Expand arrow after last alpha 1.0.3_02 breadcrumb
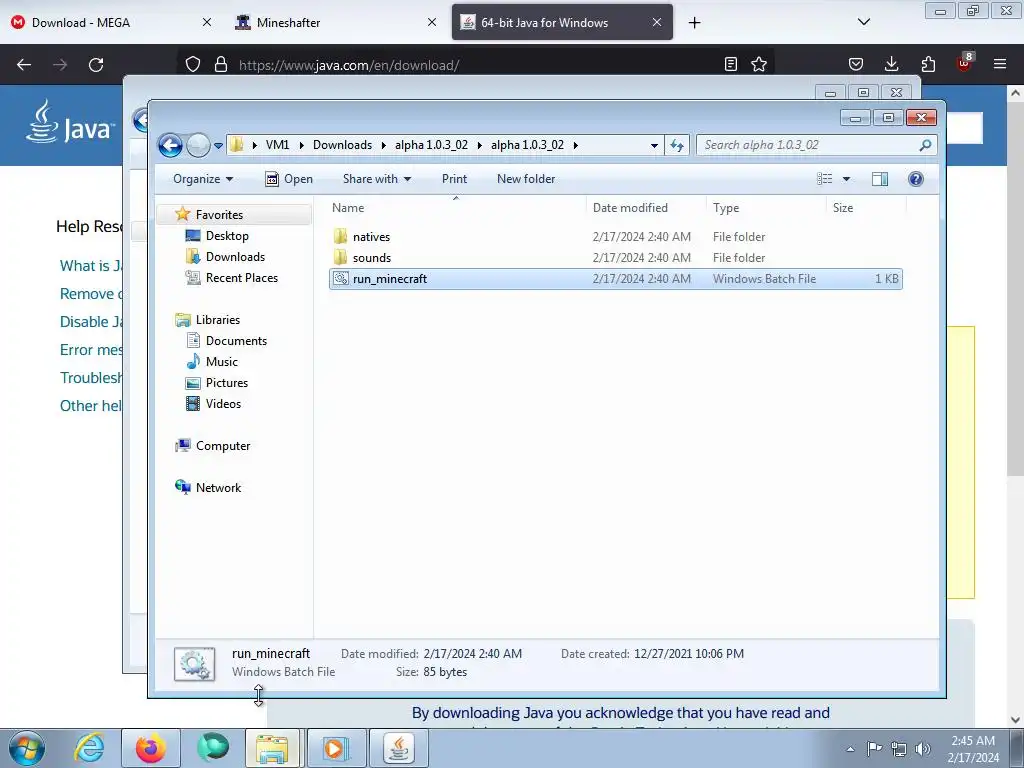Screen dimensions: 1024x768 (x=576, y=145)
